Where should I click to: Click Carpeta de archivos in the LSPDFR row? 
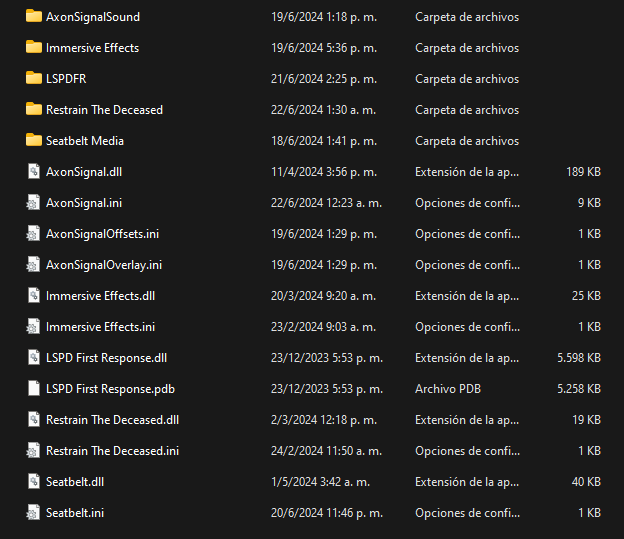coord(467,79)
